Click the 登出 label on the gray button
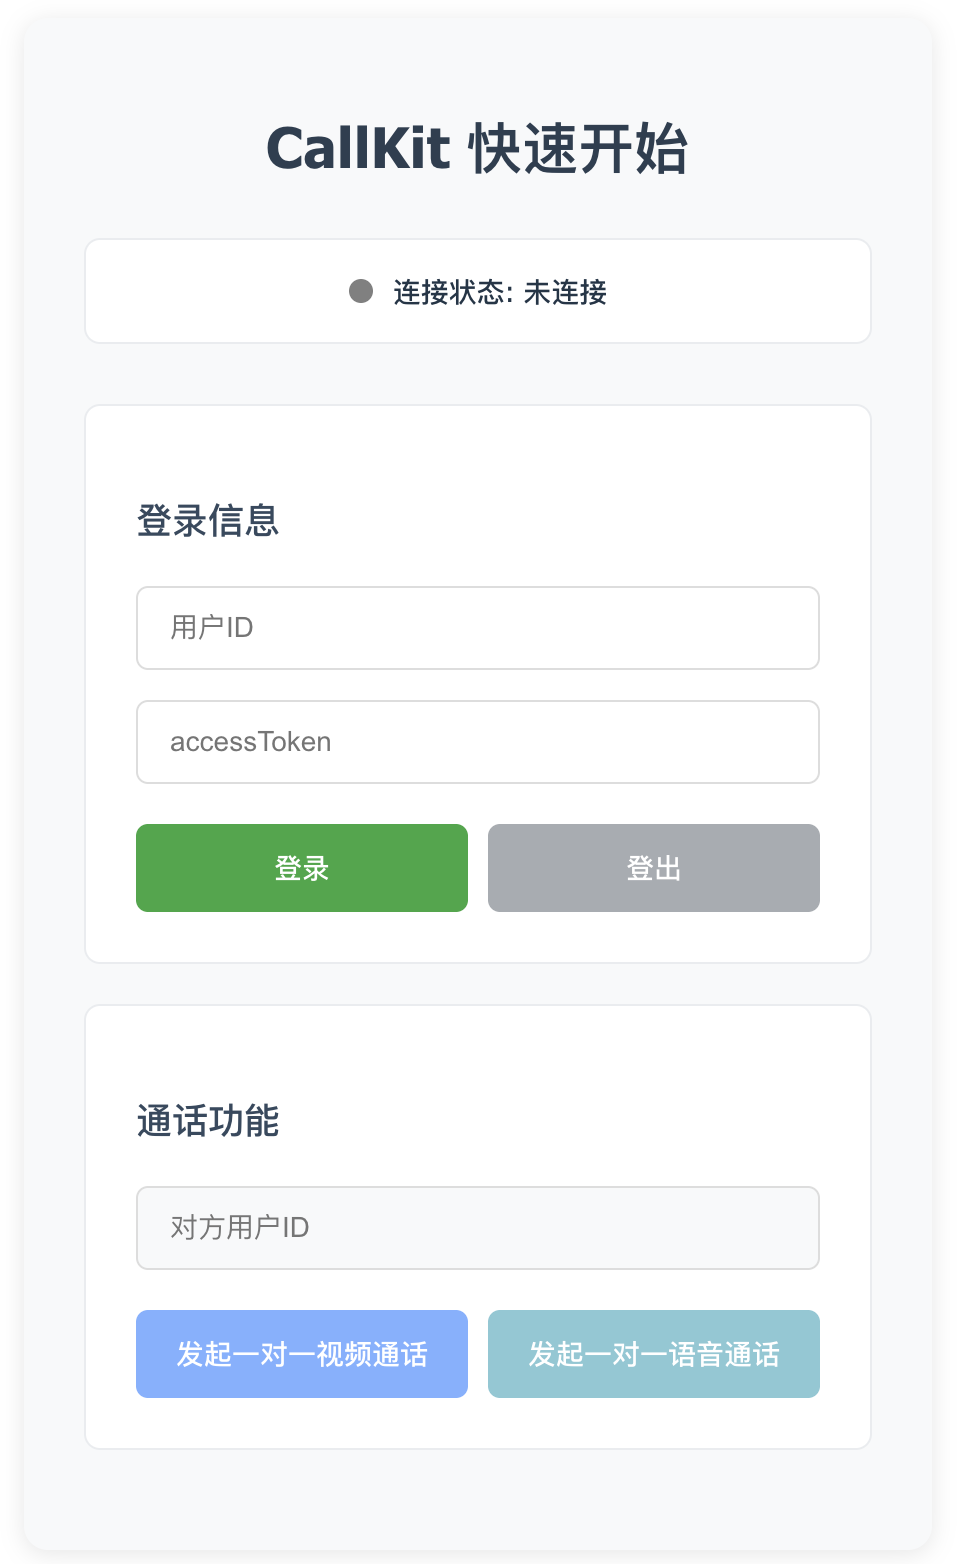958x1564 pixels. pyautogui.click(x=653, y=868)
